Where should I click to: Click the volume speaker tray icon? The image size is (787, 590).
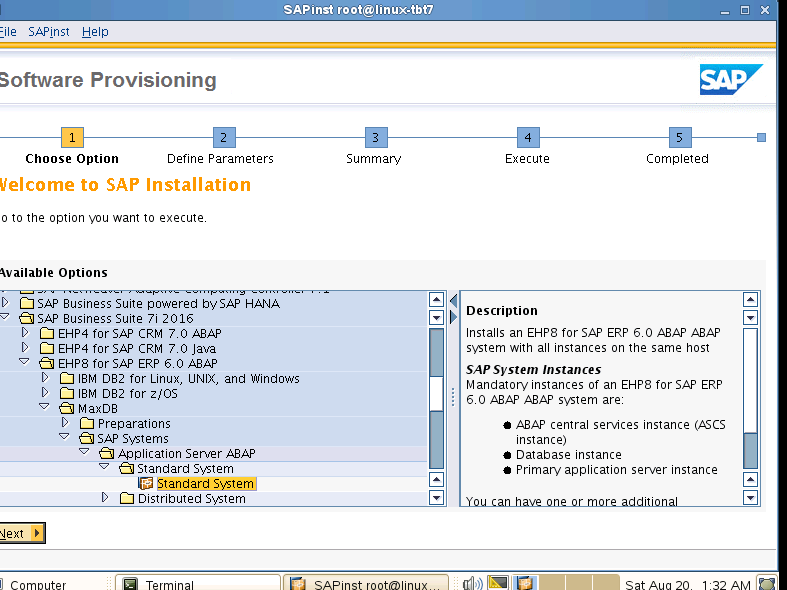(472, 583)
